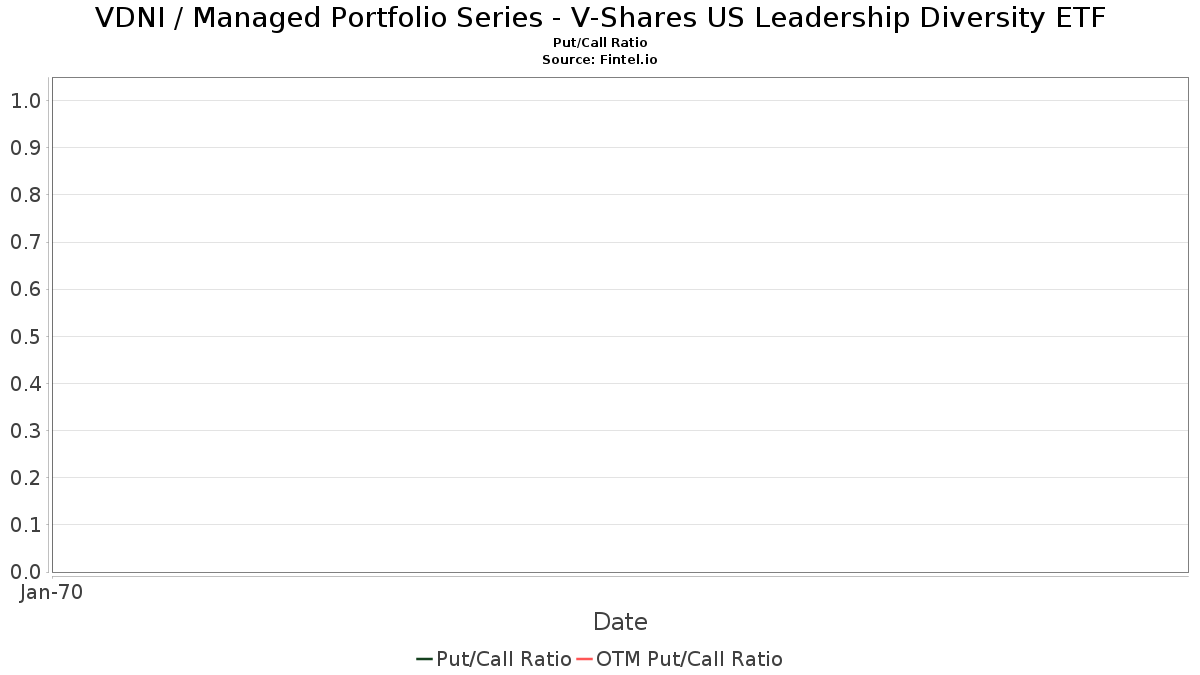The image size is (1200, 675).
Task: Click the Jan-70 x-axis label
Action: pos(51,592)
